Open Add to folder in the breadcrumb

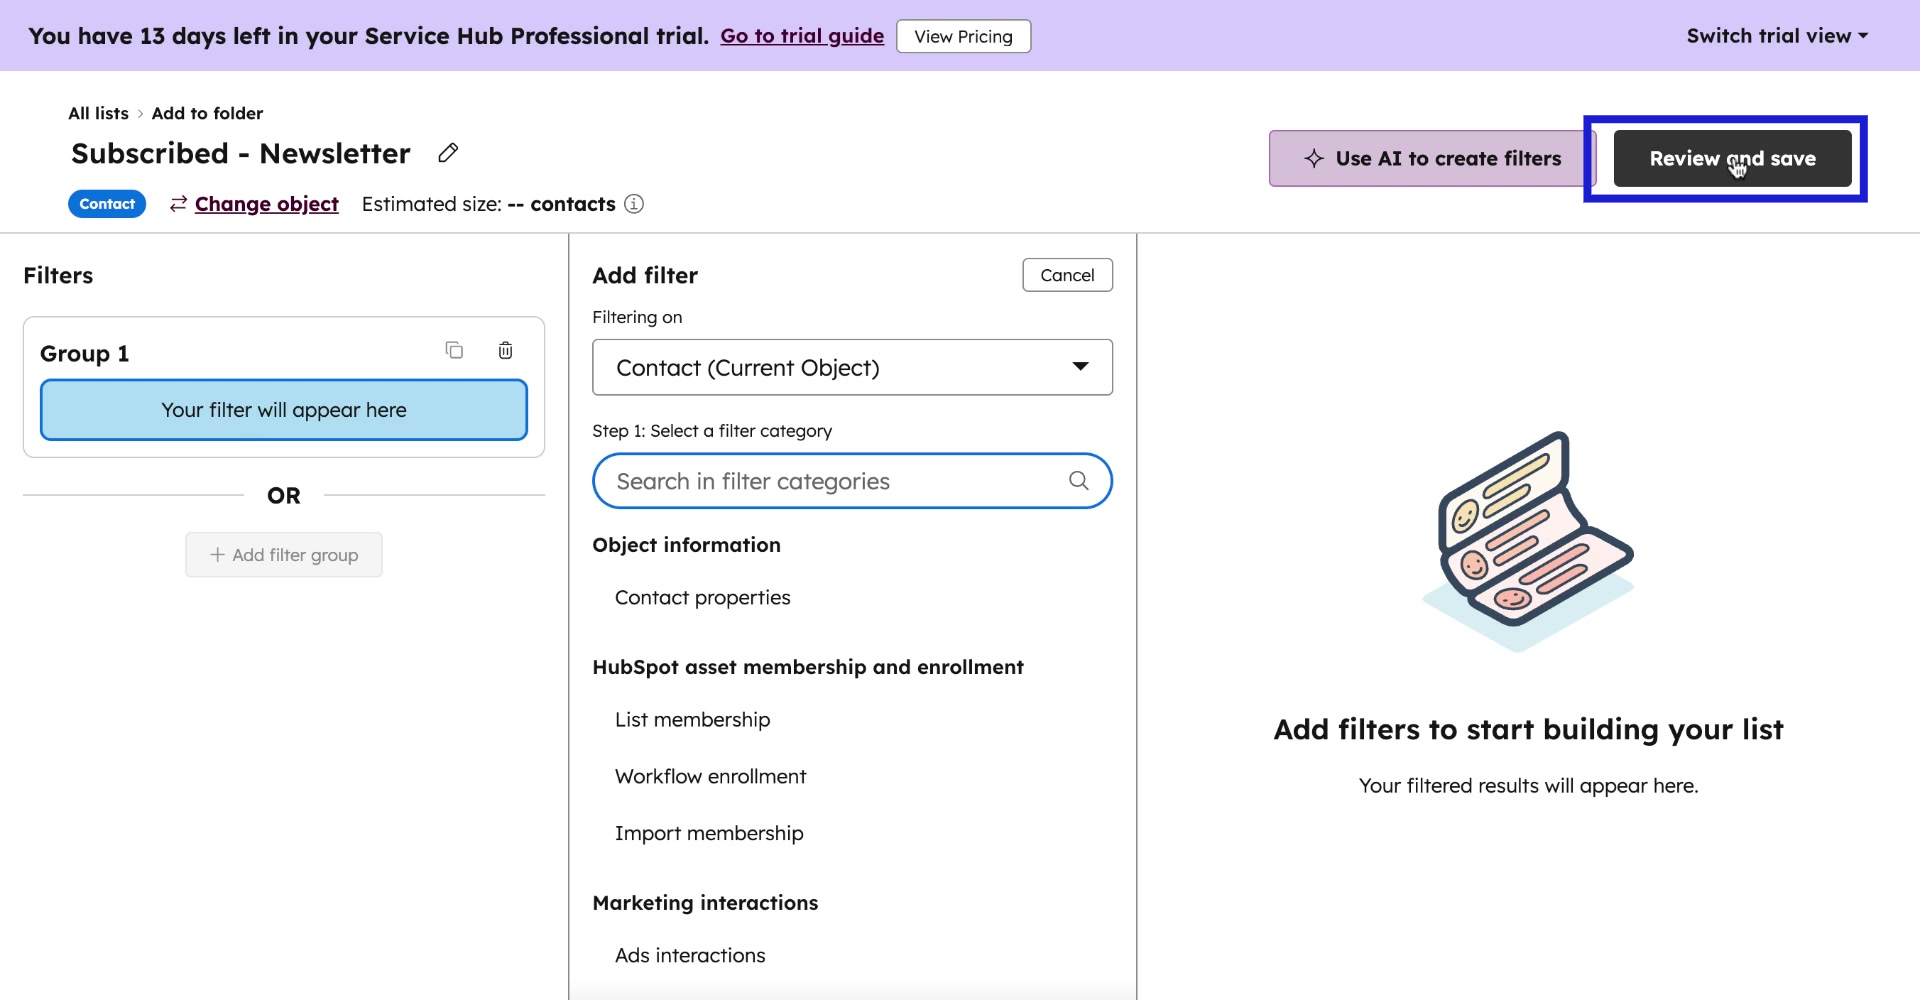pyautogui.click(x=207, y=113)
